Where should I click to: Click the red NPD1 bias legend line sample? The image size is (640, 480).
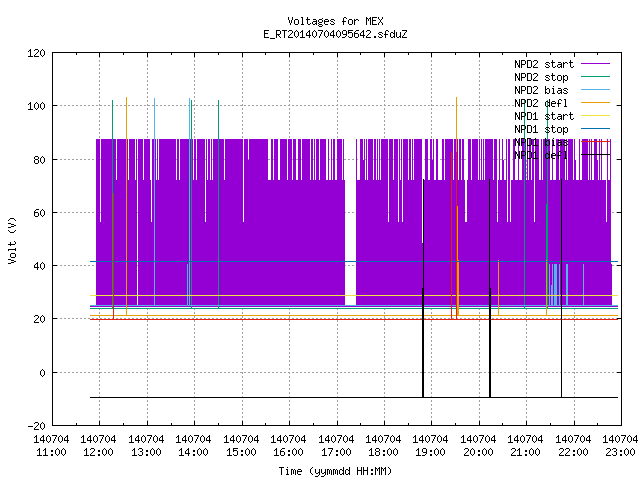click(x=596, y=141)
